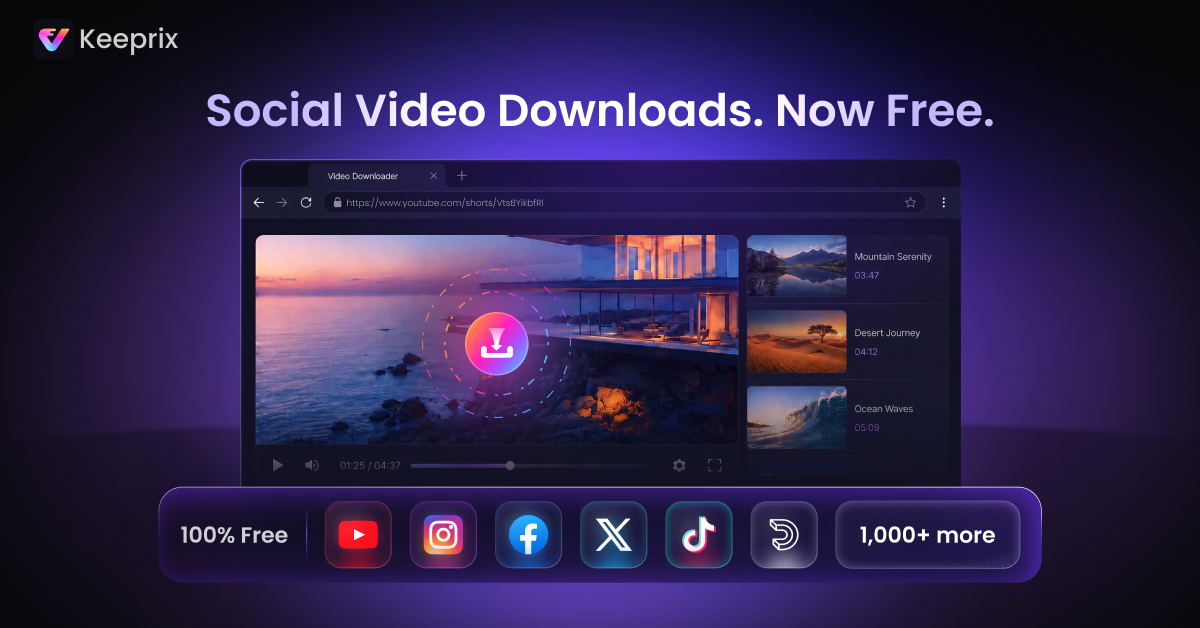Reload the browser page
Screen dimensions: 1200x628
point(306,202)
